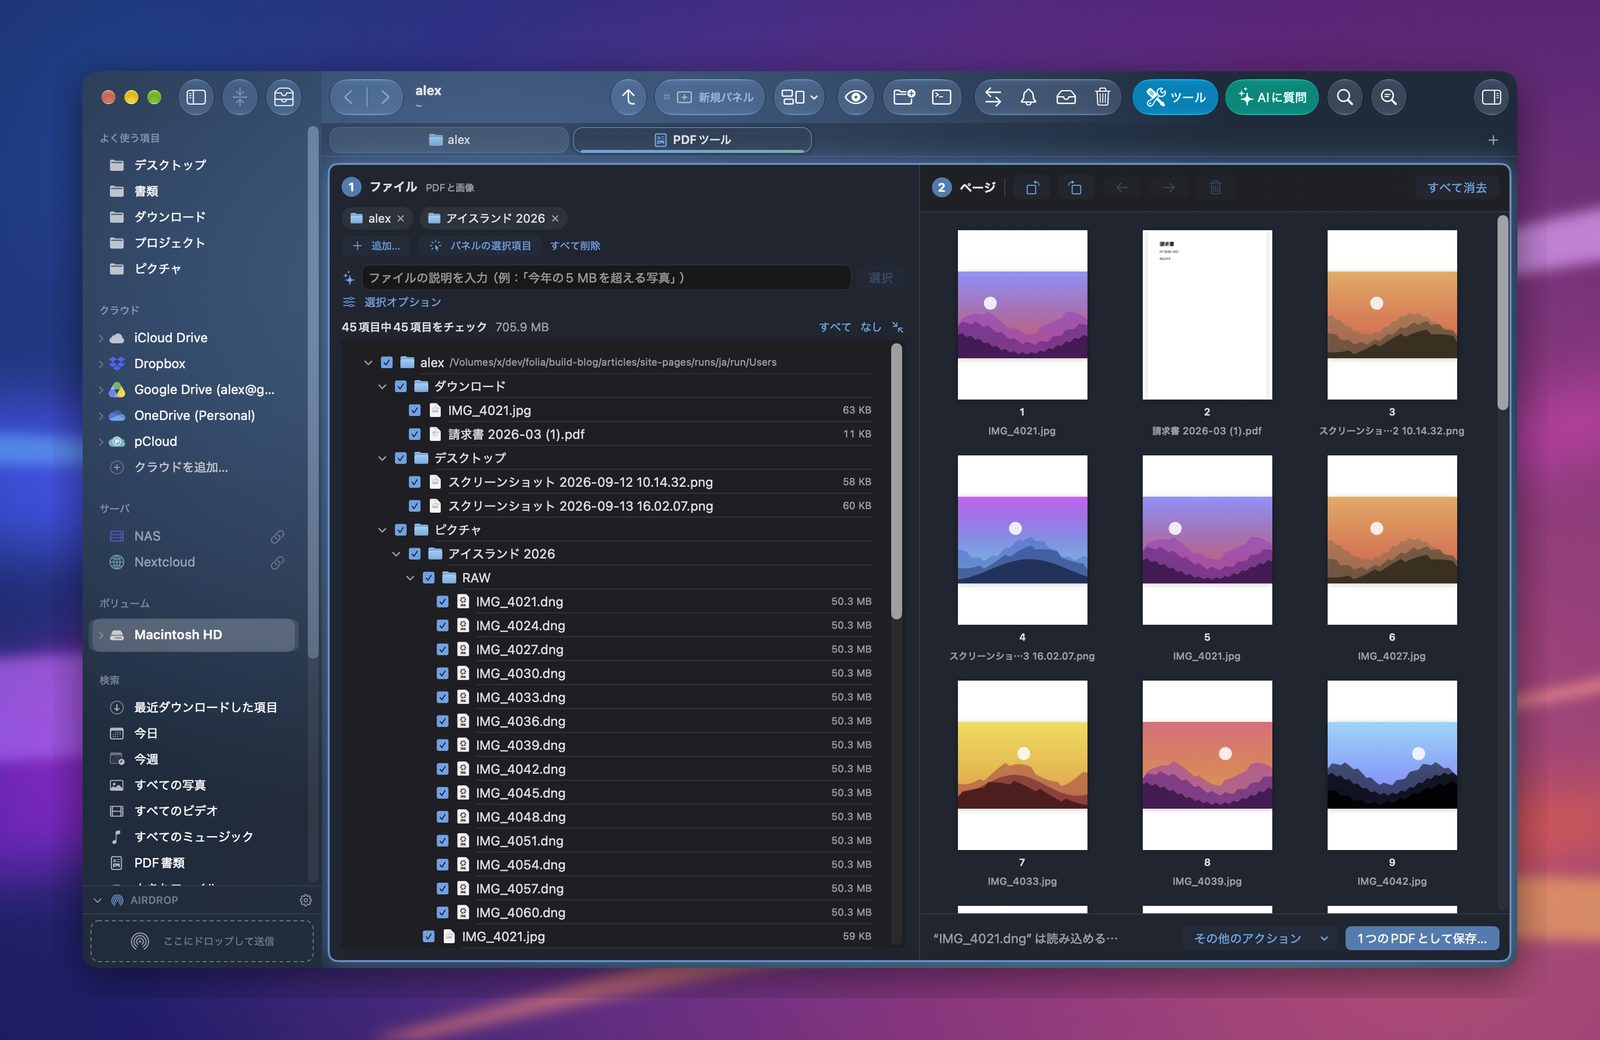Click the toolbar trash icon
Viewport: 1600px width, 1040px height.
pos(1102,97)
